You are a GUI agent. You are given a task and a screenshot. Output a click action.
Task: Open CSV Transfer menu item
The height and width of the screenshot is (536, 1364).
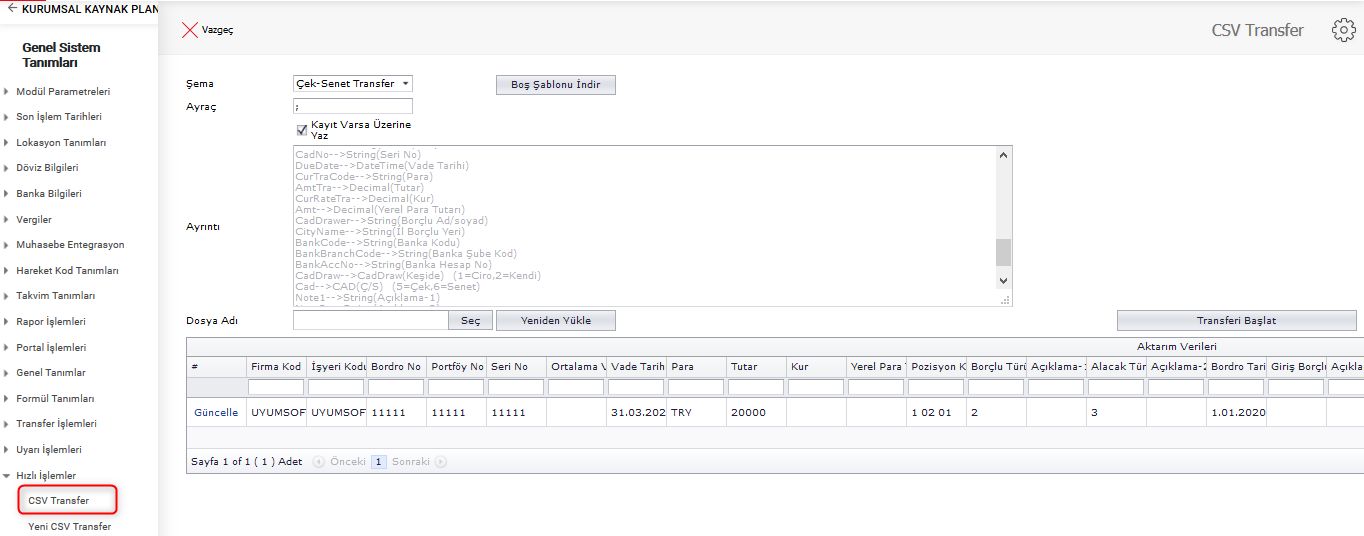(x=59, y=500)
